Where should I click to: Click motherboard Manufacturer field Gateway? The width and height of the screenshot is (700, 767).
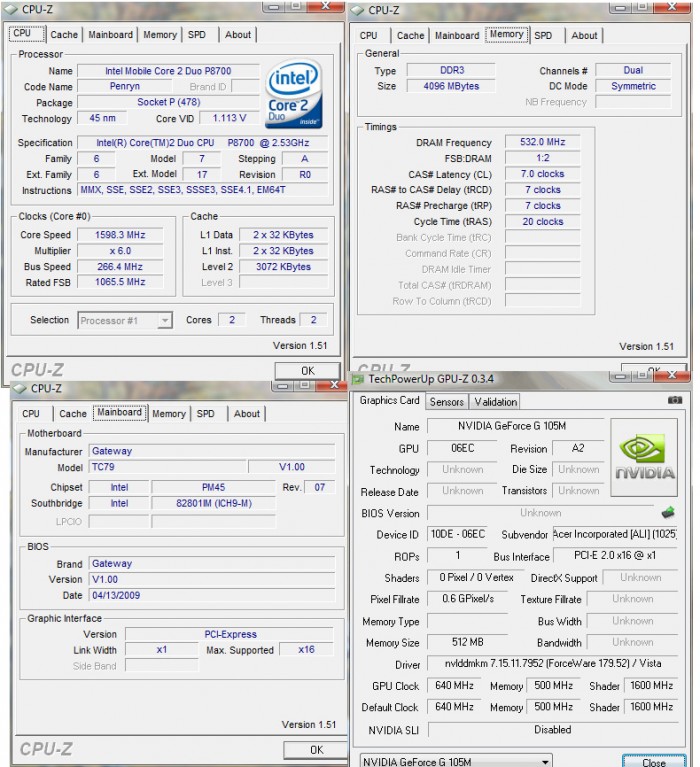(x=212, y=451)
